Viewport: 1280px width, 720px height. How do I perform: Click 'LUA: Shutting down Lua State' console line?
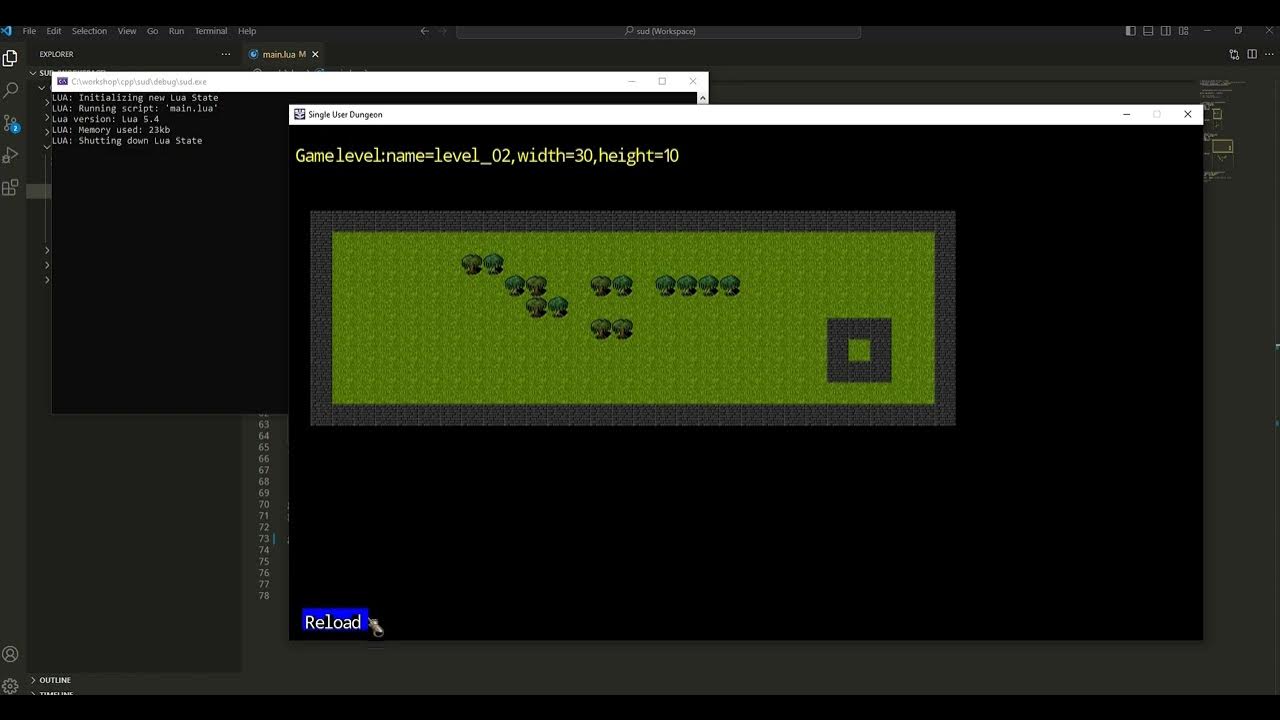(127, 141)
